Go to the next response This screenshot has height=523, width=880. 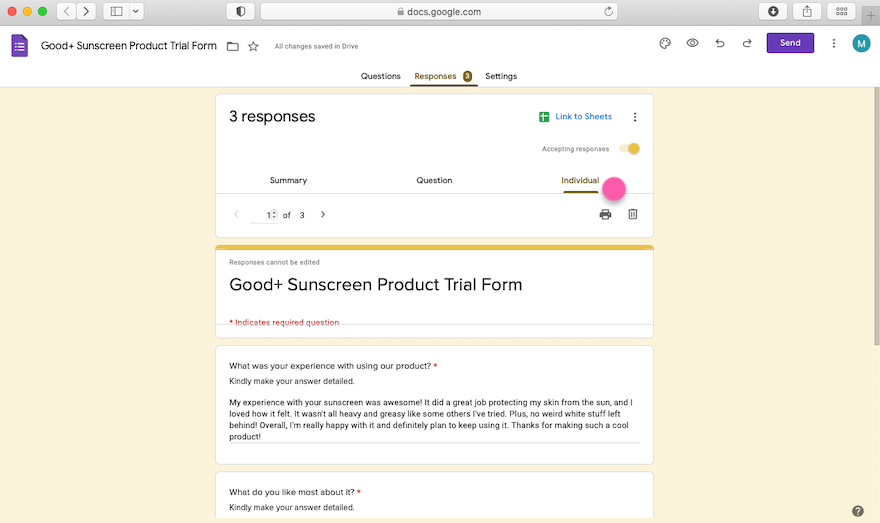[322, 215]
